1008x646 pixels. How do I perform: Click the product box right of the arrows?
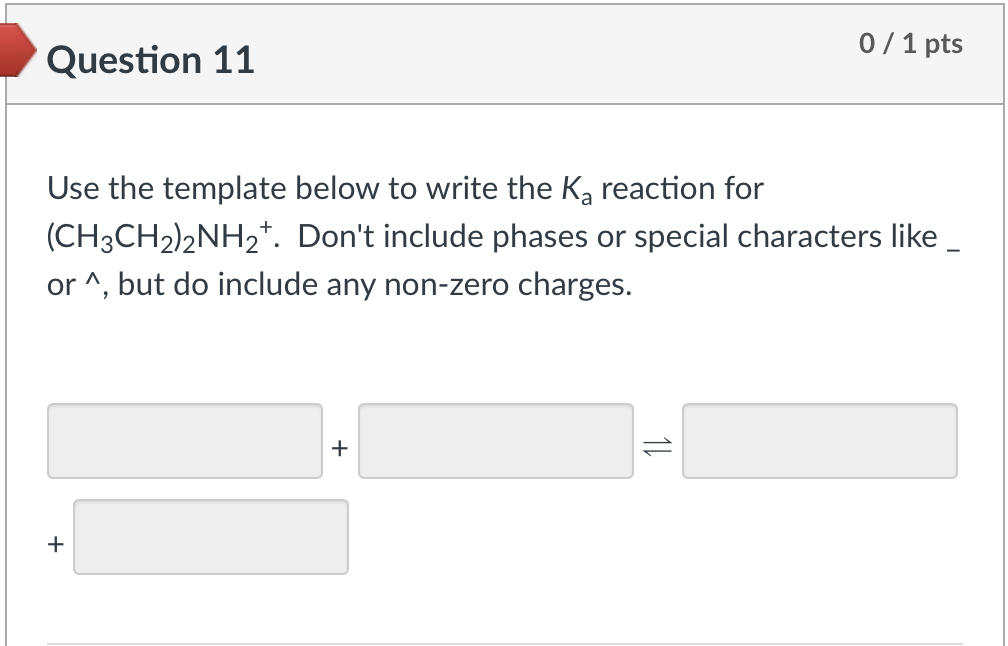coord(819,441)
